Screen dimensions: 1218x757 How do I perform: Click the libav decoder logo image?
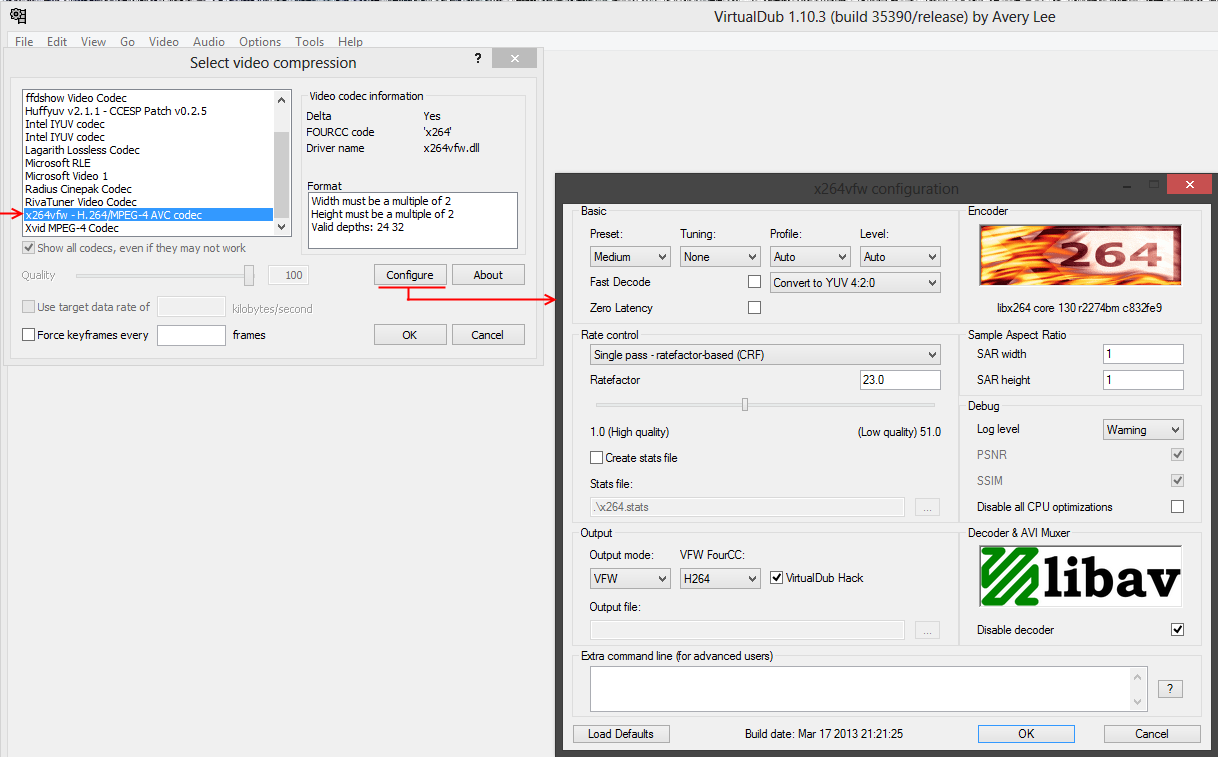pos(1080,576)
